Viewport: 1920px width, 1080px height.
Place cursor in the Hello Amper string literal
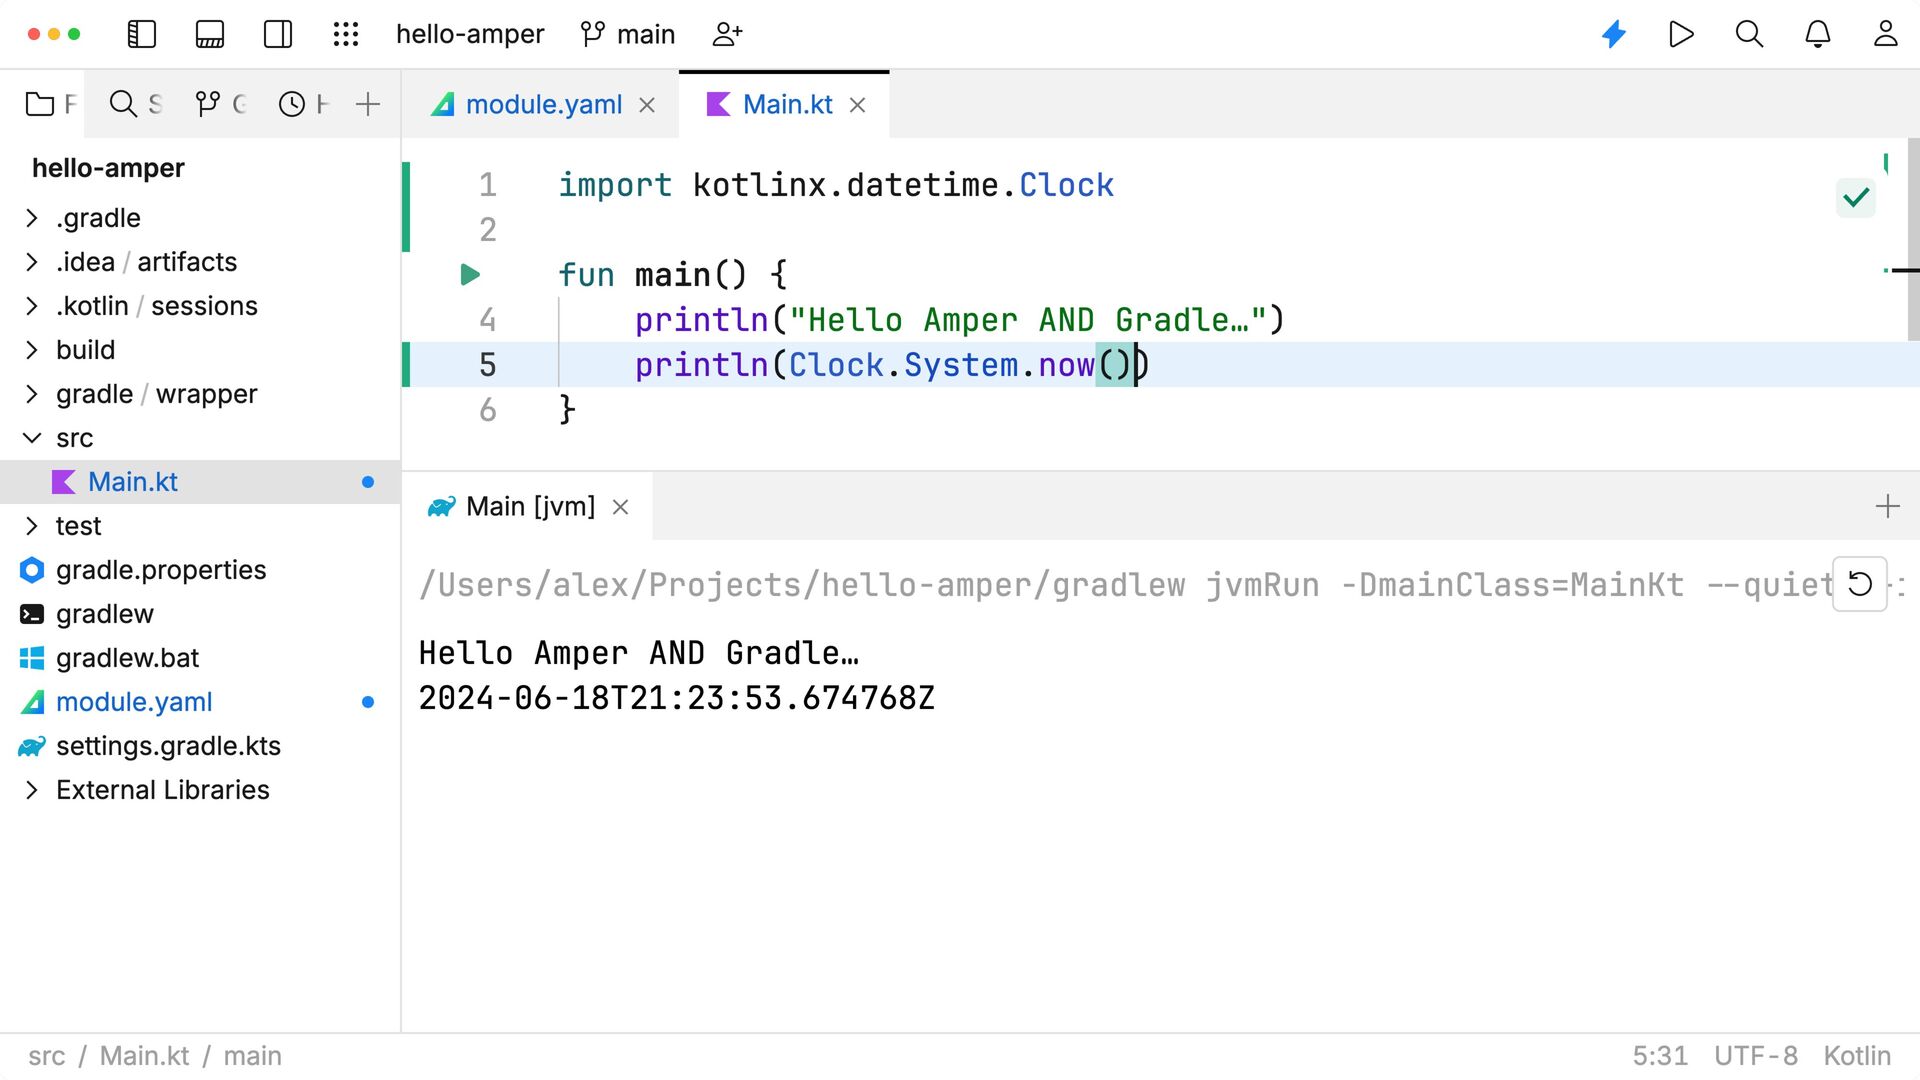point(1028,320)
